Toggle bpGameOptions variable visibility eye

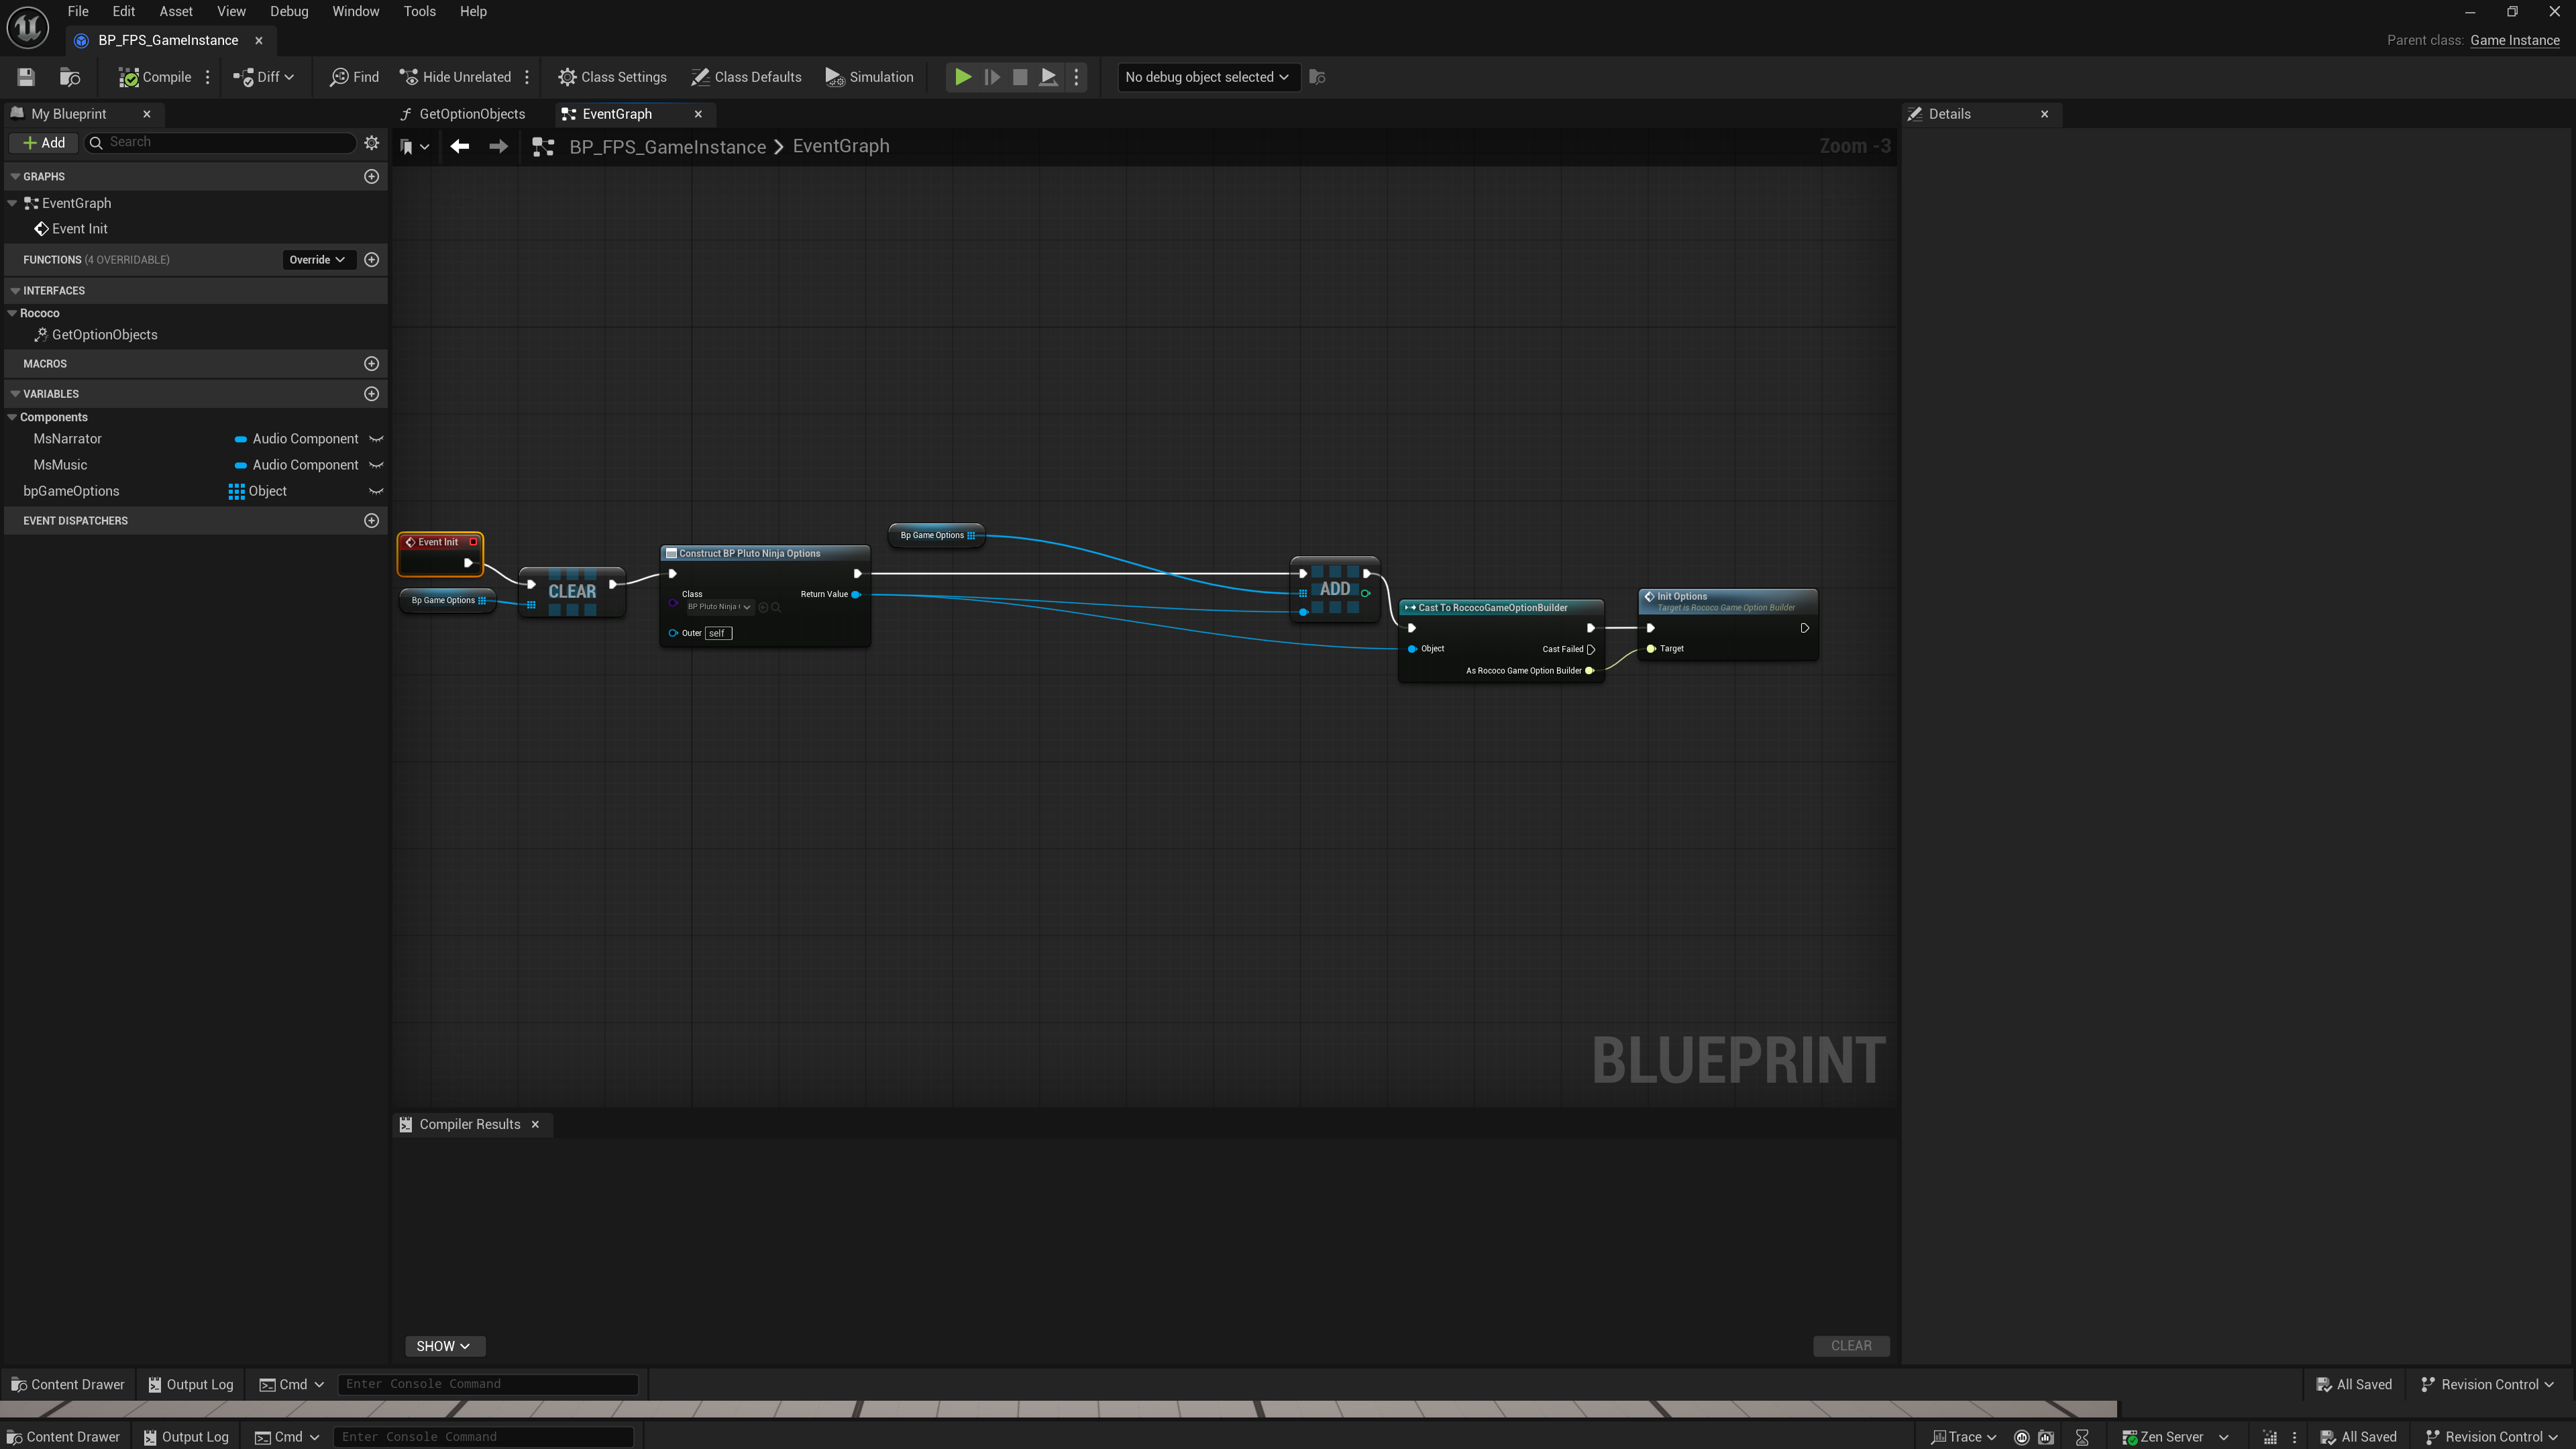tap(376, 491)
